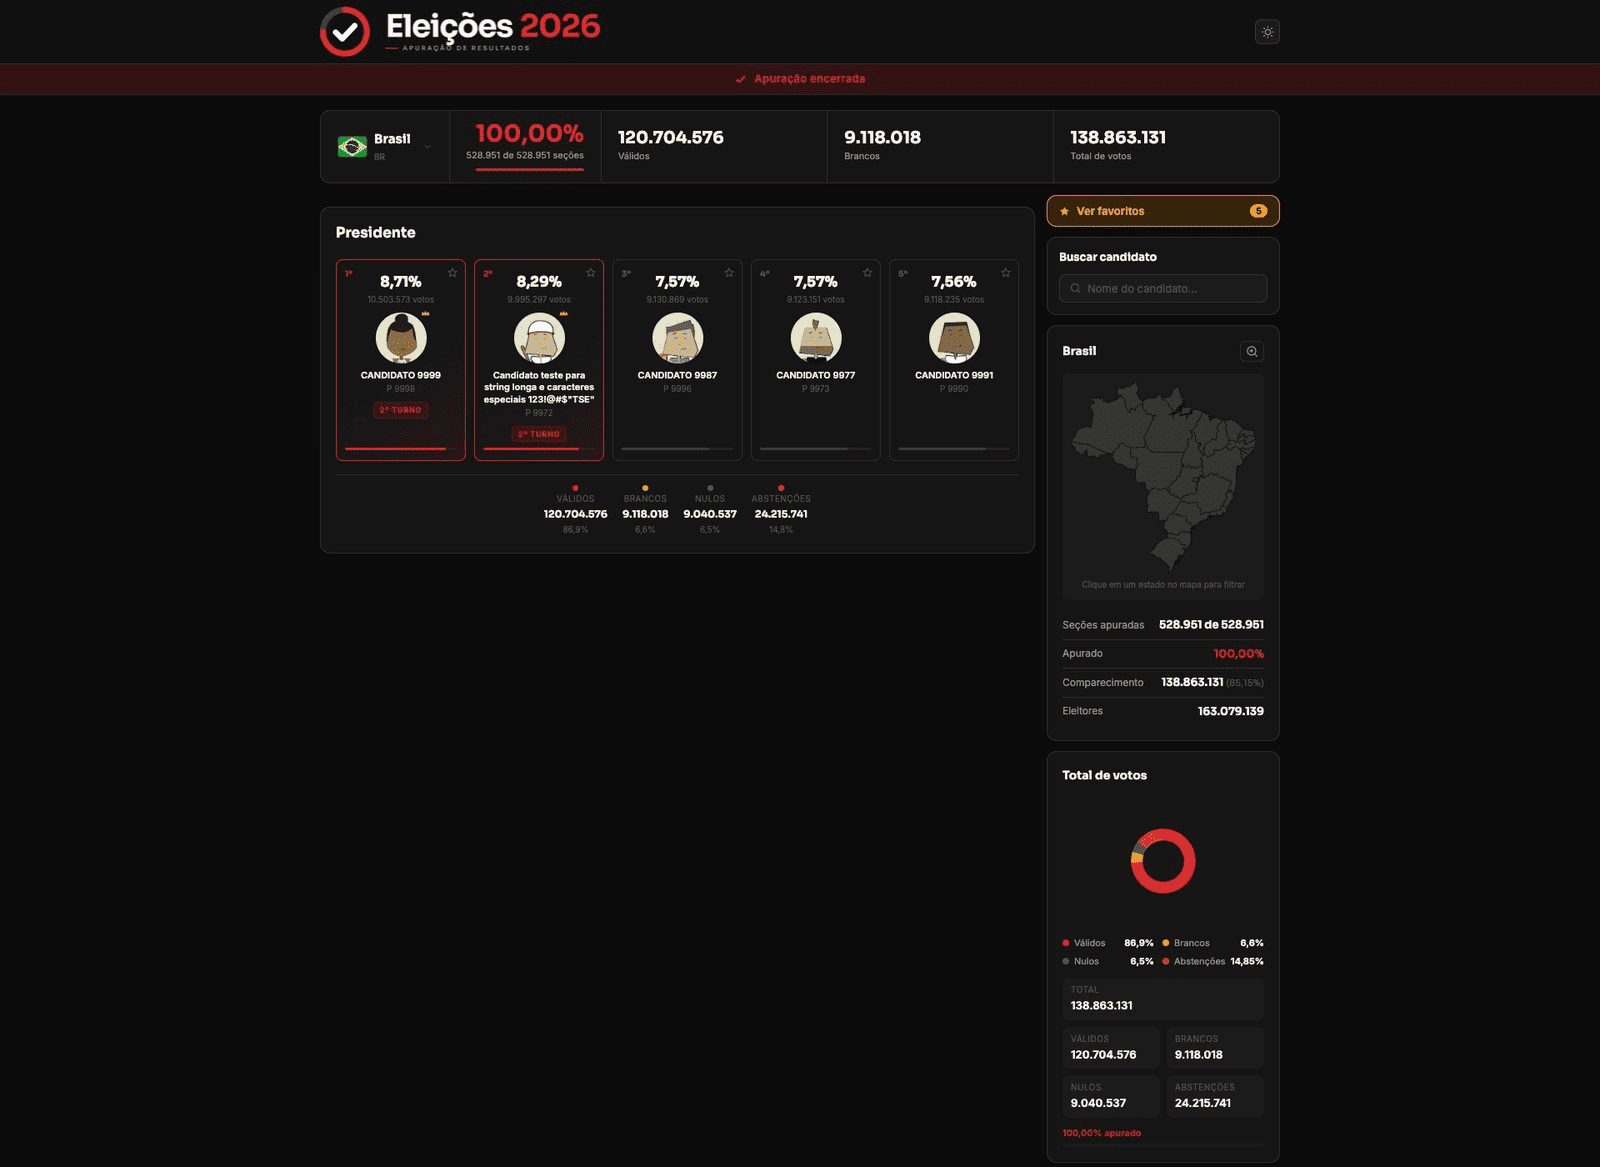Click the '100,00% apurado' red text
Screen dimensions: 1600x1167
pyautogui.click(x=1101, y=1133)
